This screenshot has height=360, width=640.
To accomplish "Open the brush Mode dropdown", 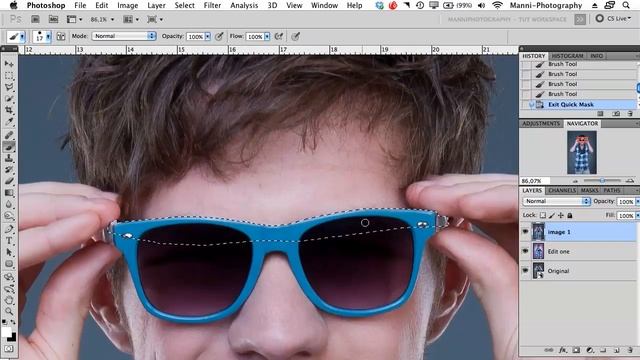I will (x=124, y=36).
